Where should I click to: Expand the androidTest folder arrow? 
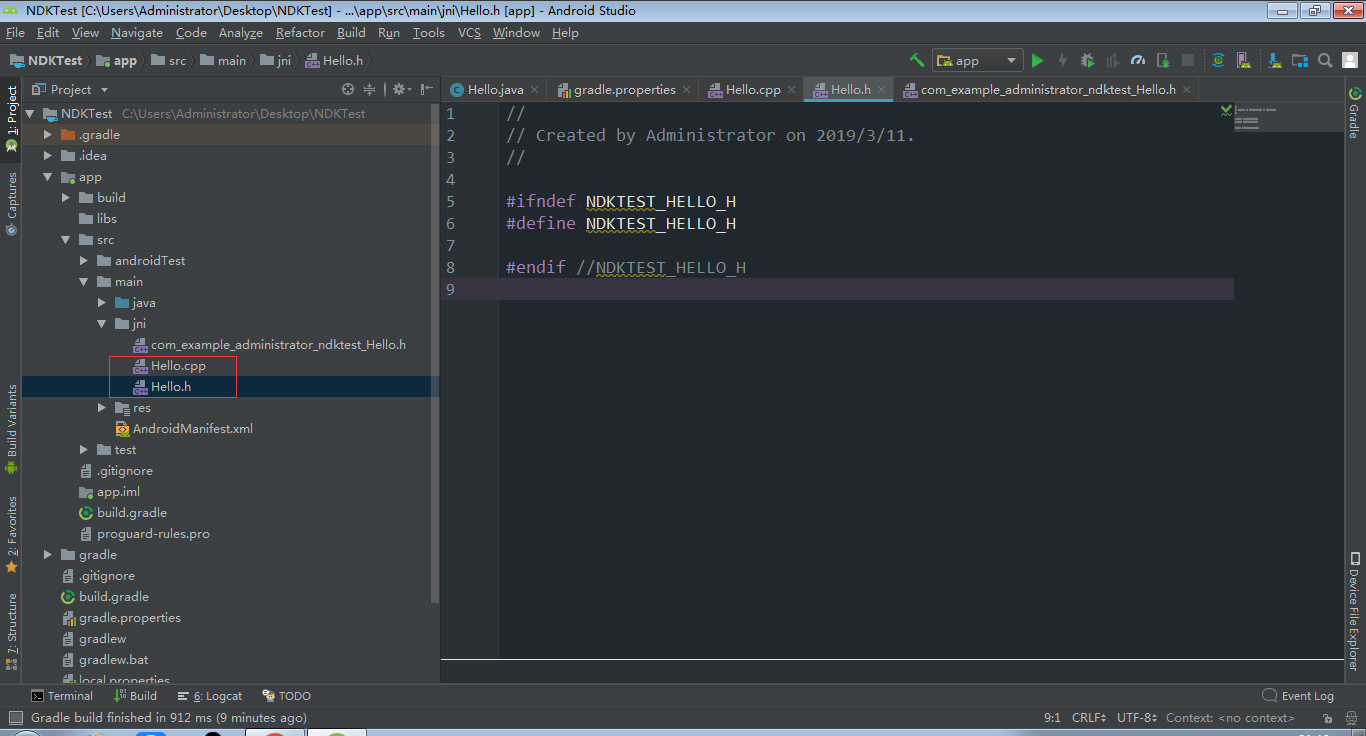coord(84,261)
